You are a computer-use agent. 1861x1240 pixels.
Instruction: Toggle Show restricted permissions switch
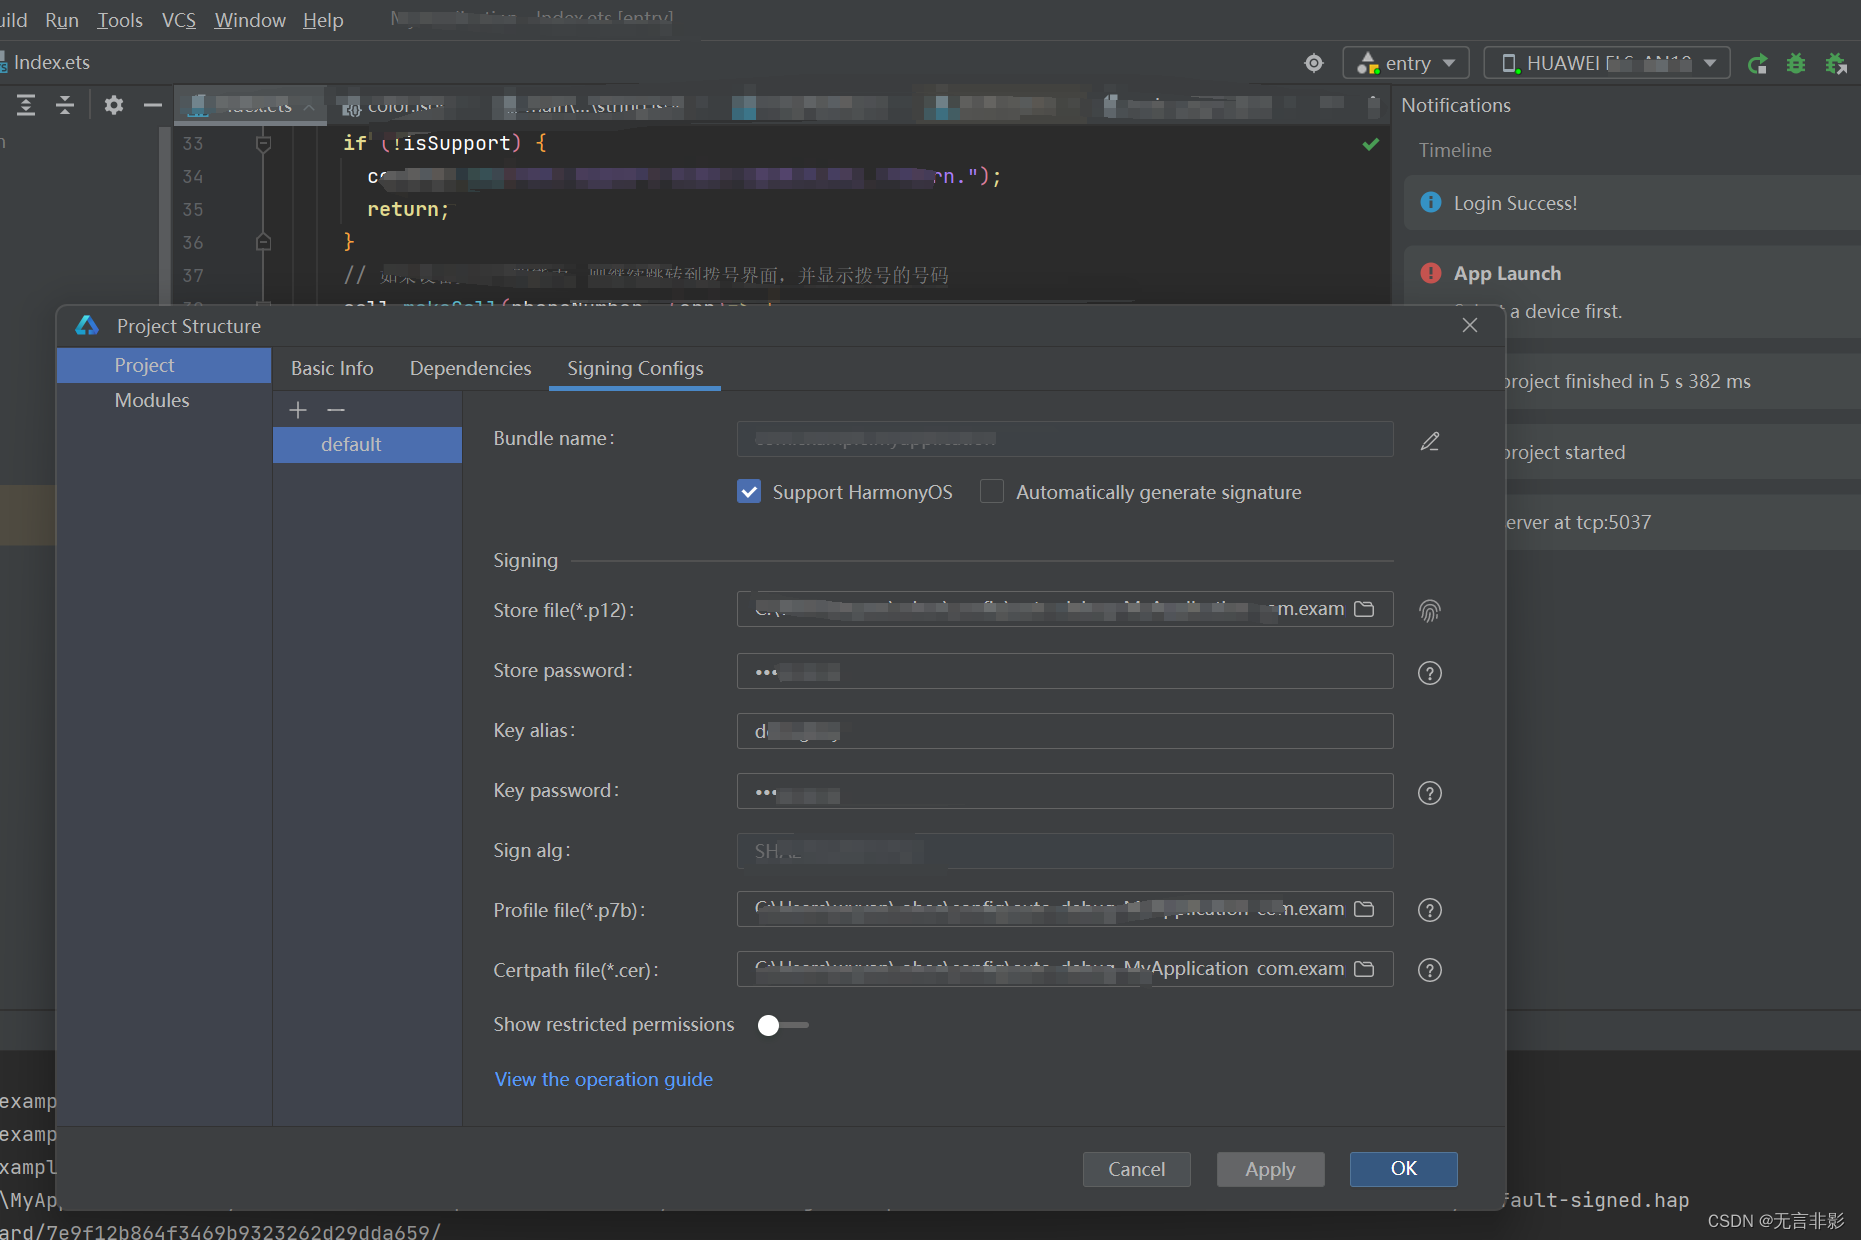point(783,1025)
